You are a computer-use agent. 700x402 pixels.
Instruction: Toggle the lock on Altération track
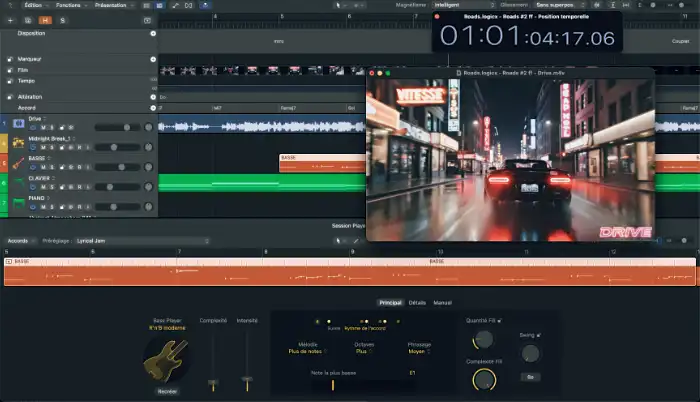click(10, 97)
